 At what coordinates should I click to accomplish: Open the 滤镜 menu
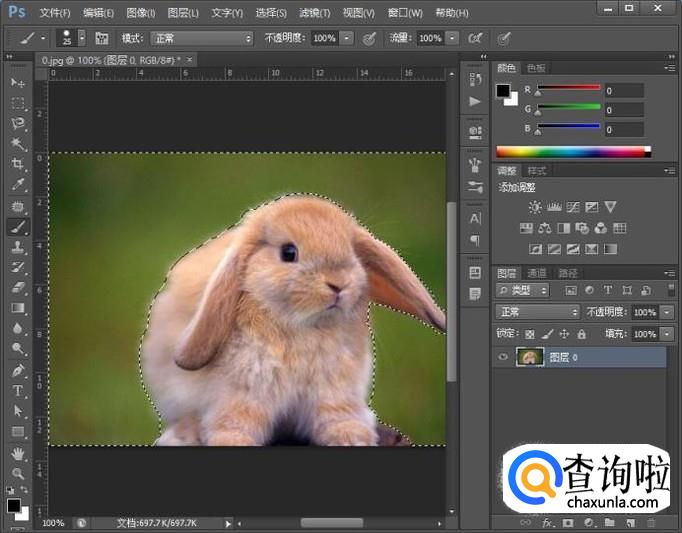314,13
